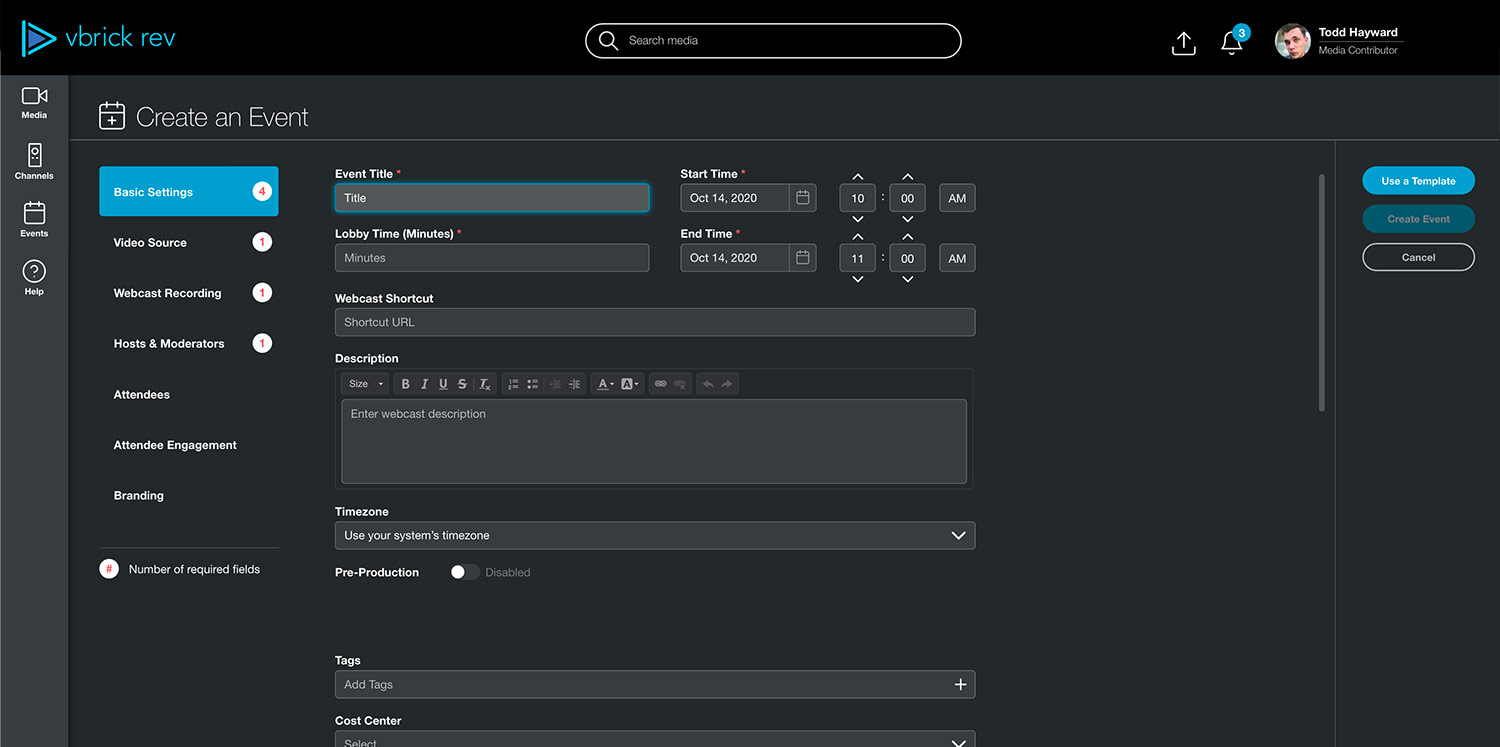The width and height of the screenshot is (1500, 747).
Task: Increase End Time hour with up arrow
Action: pyautogui.click(x=858, y=237)
